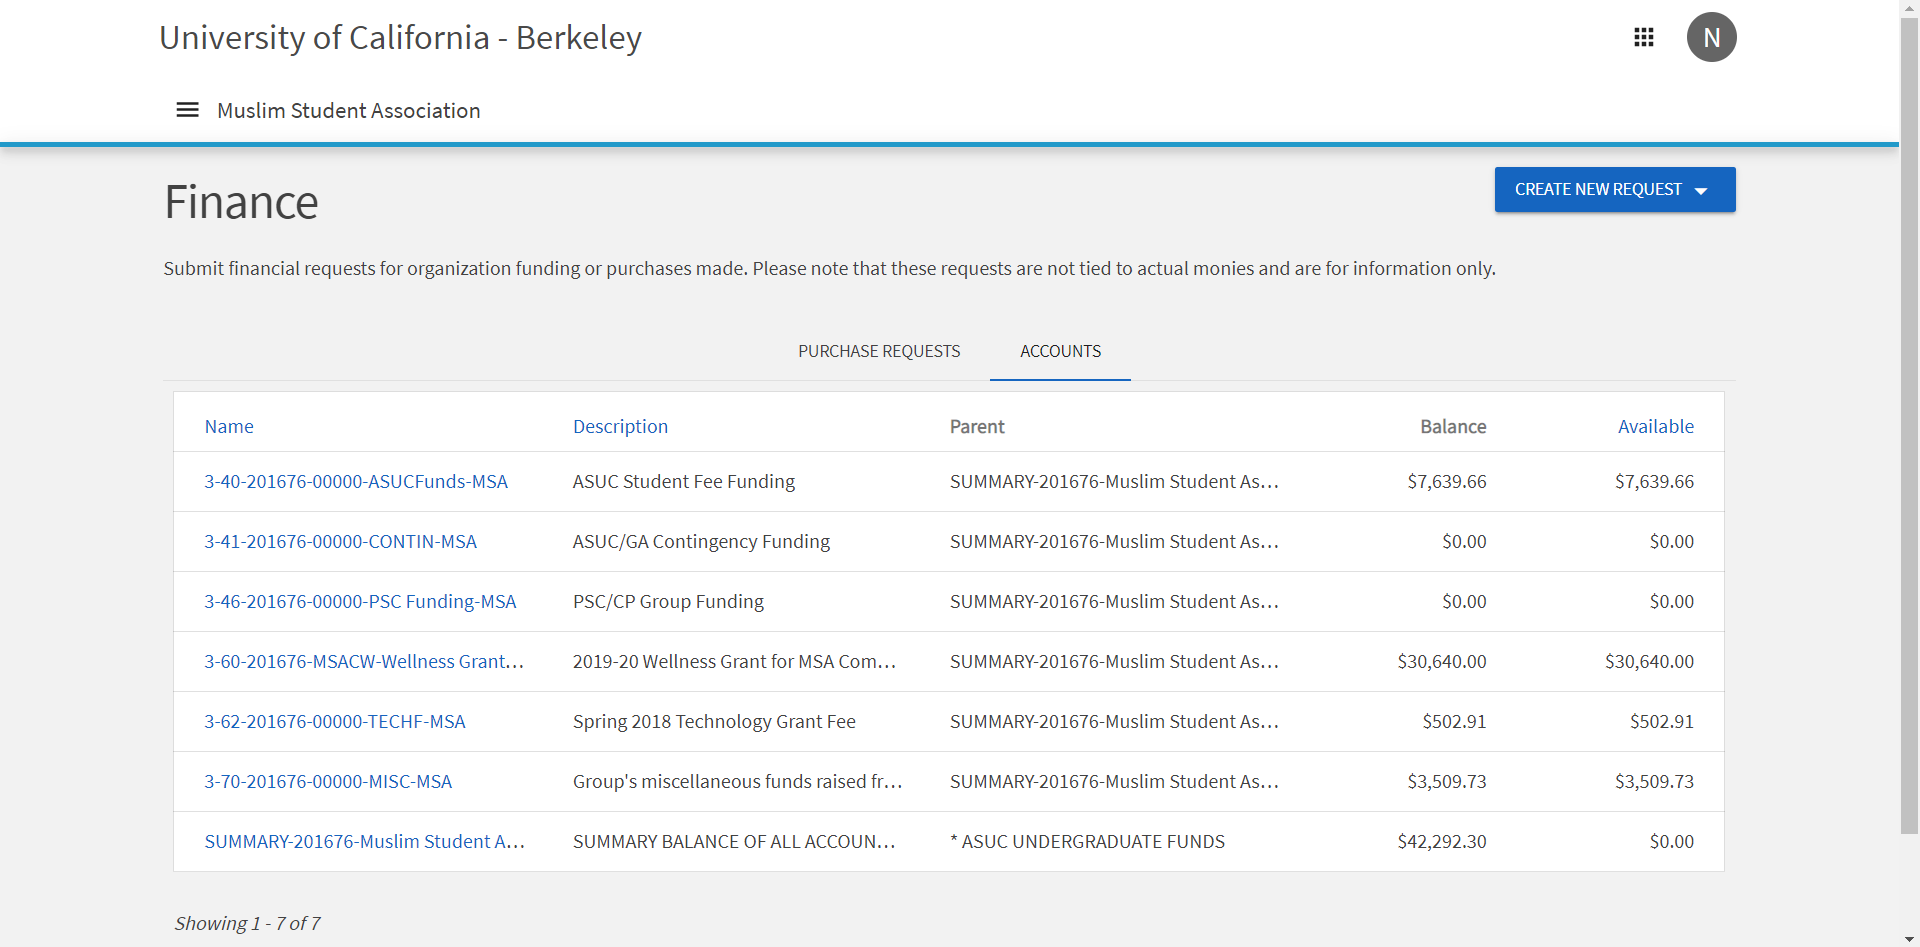Open the apps grid launcher
Viewport: 1920px width, 947px height.
1644,37
